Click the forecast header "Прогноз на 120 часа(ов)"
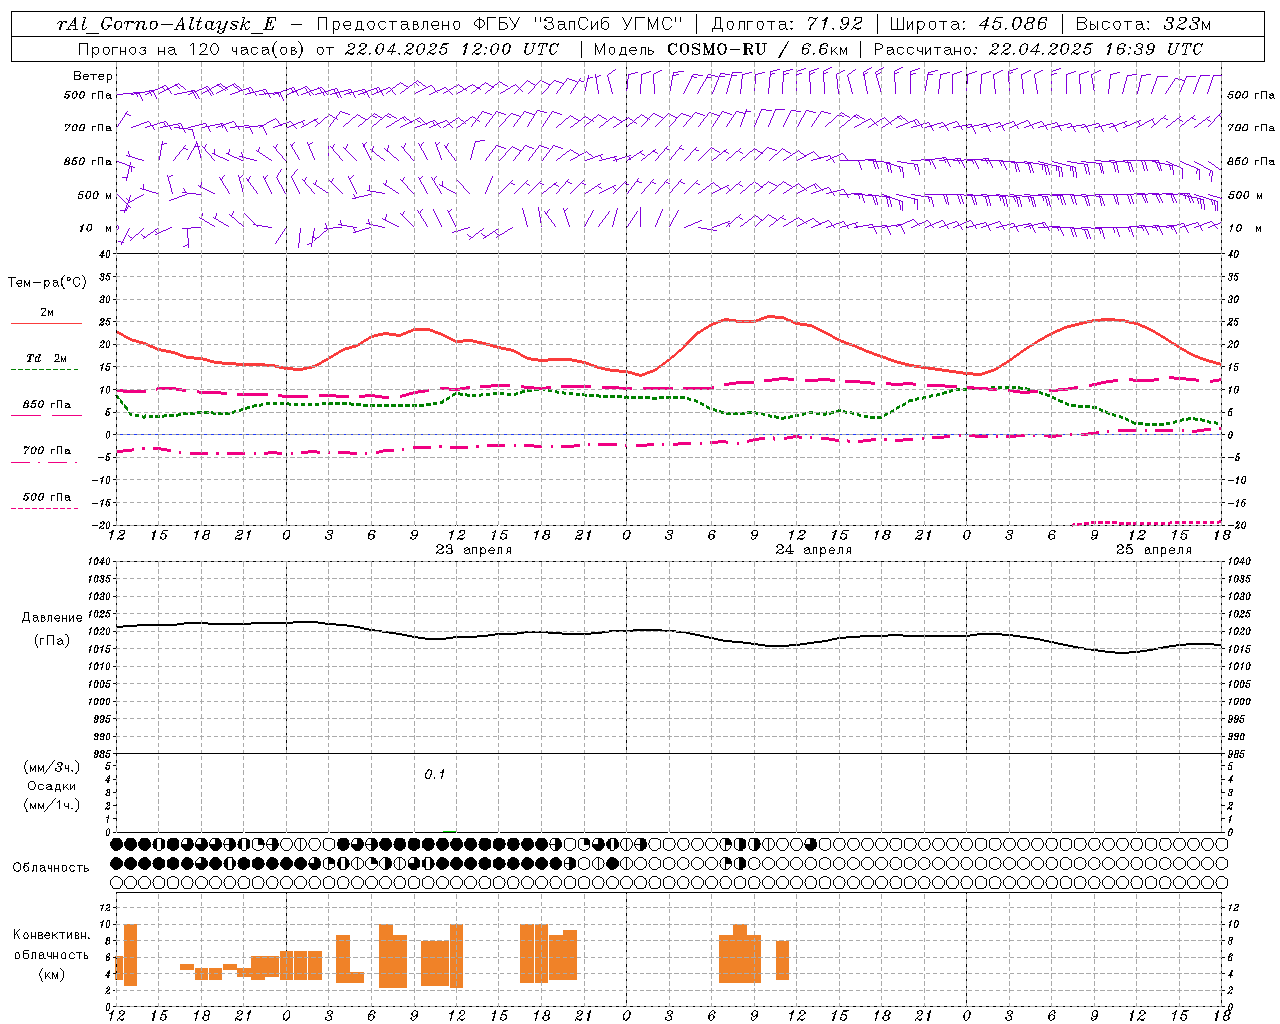Viewport: 1280px width, 1024px height. coord(192,49)
